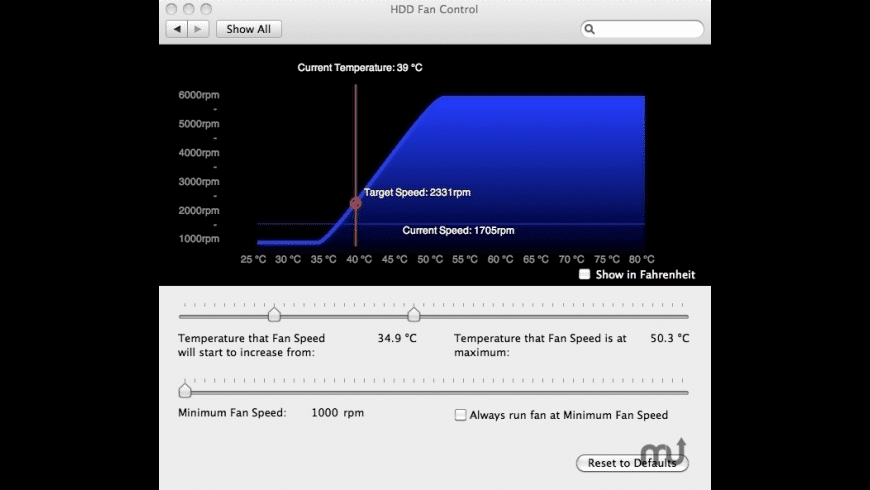Click the 'Minimum Fan Speed:' label
The height and width of the screenshot is (490, 870).
click(232, 413)
